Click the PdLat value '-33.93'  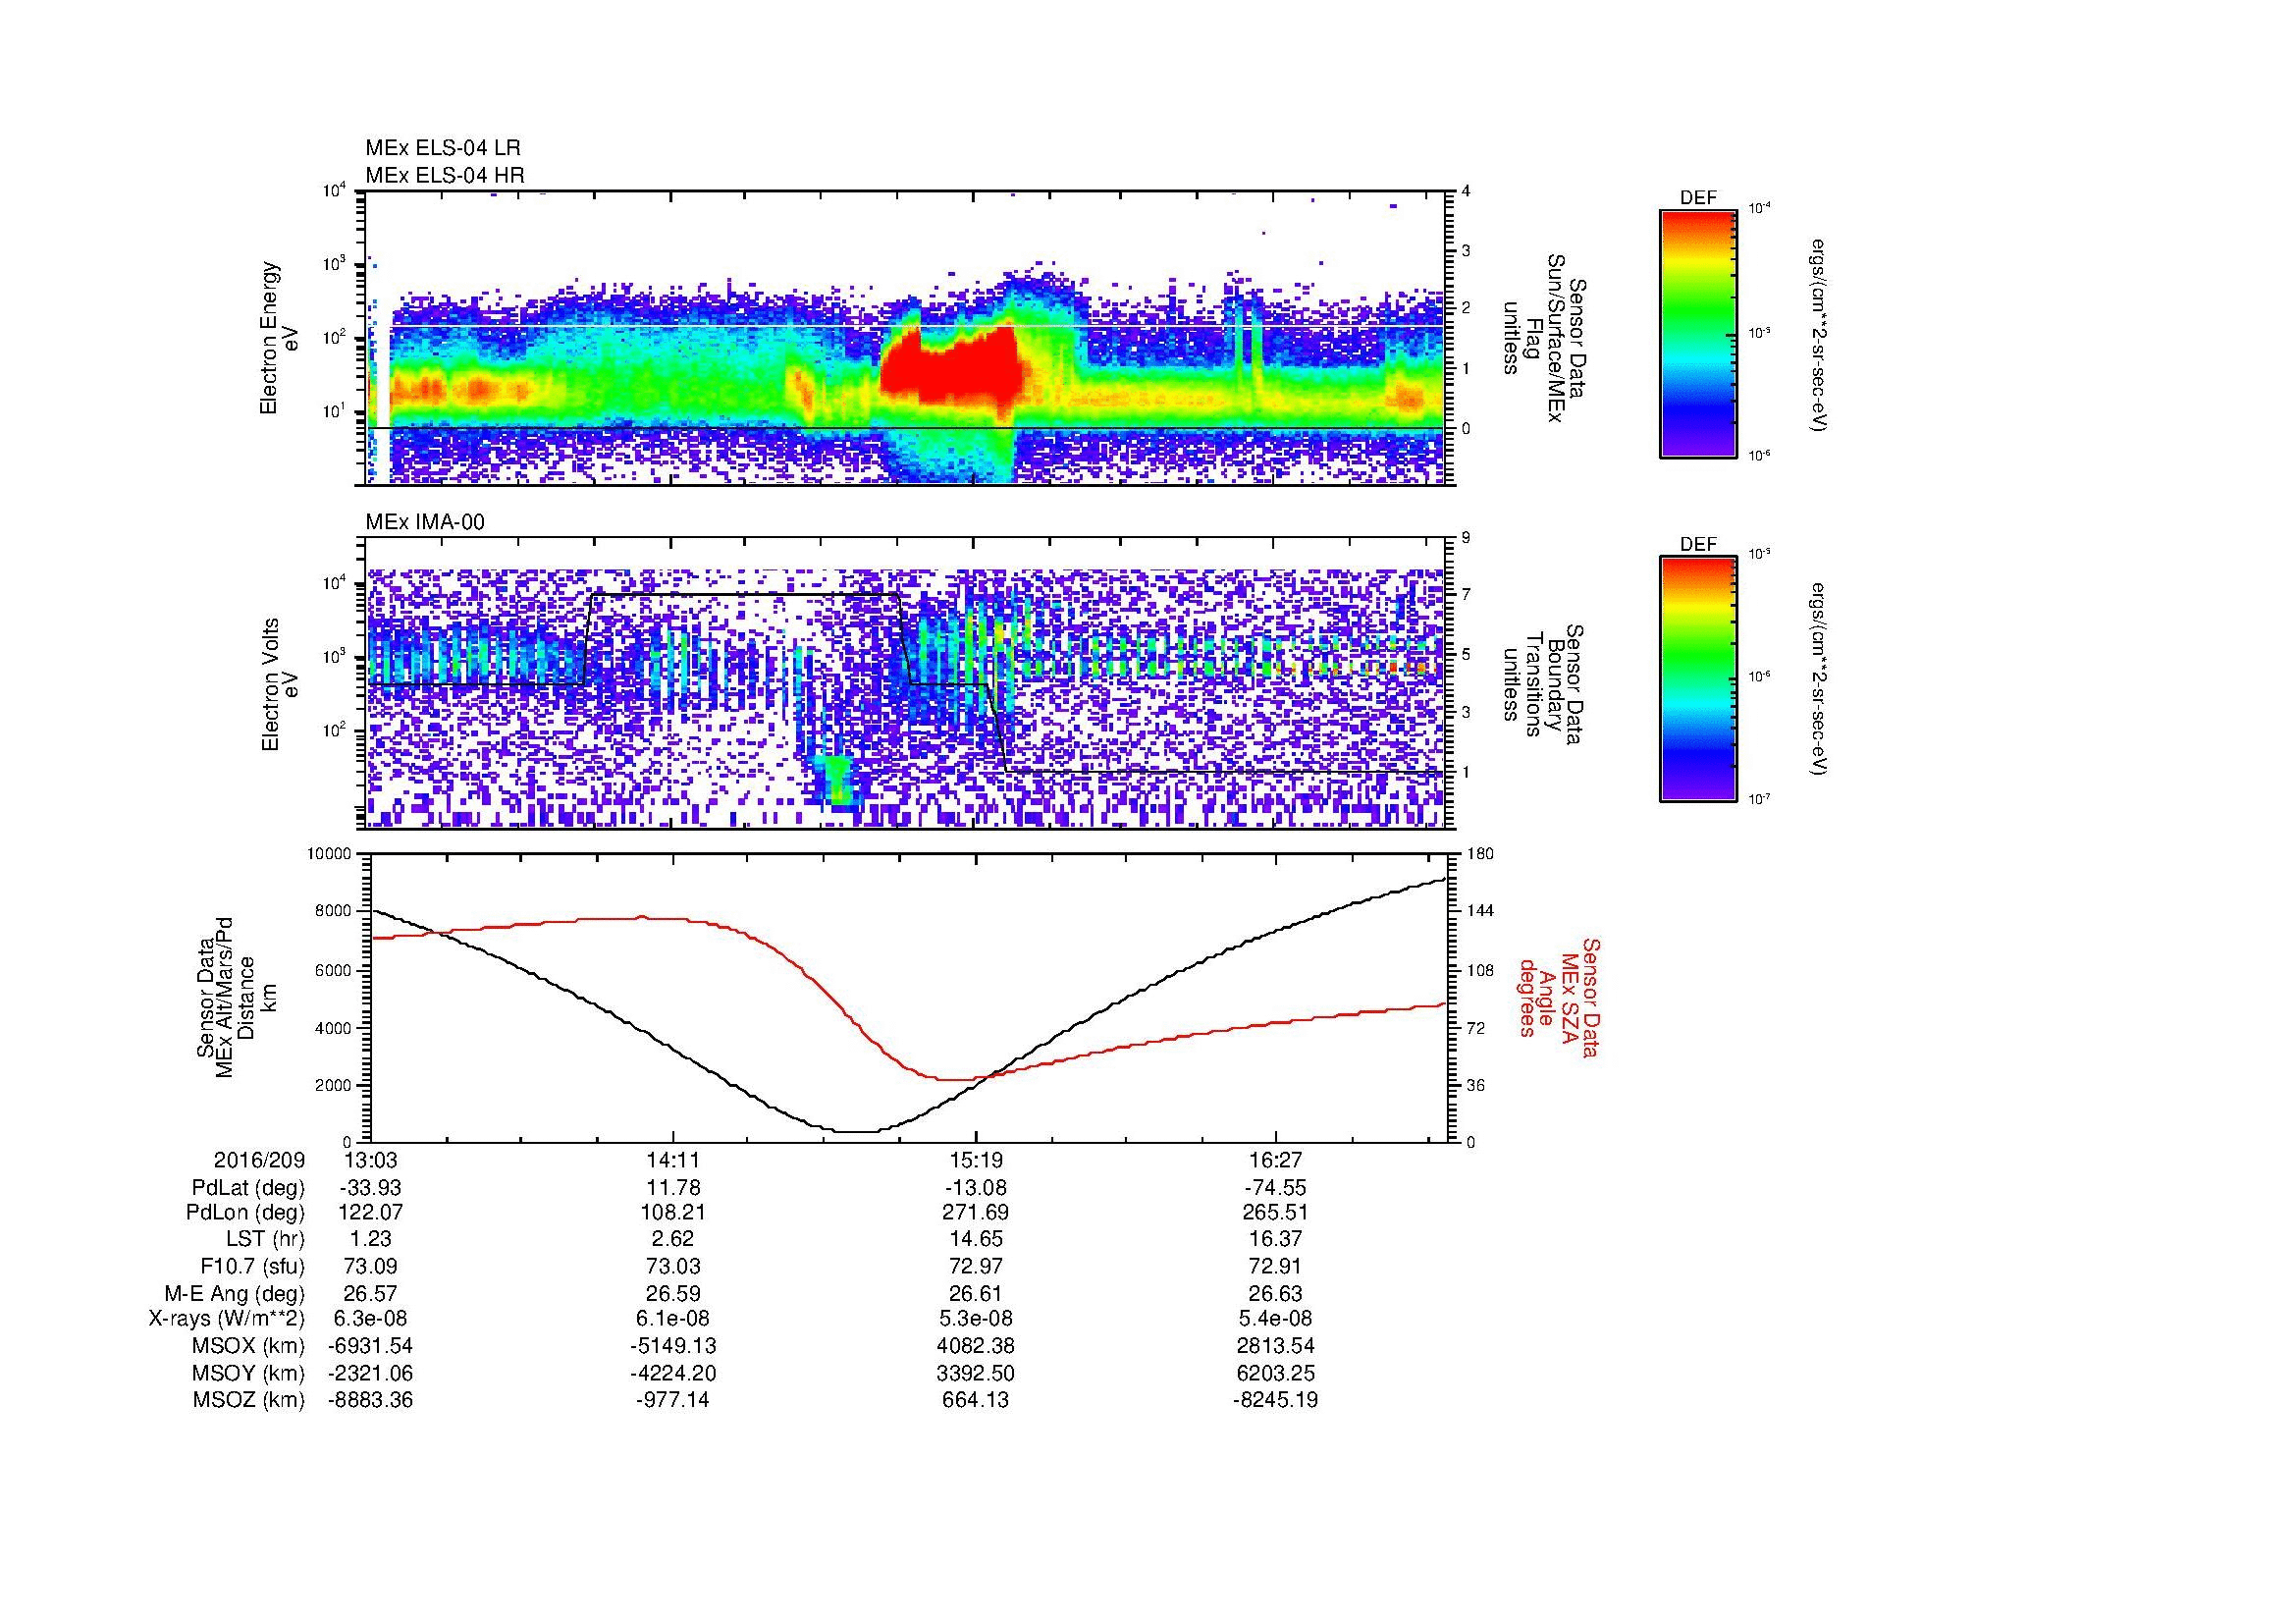coord(370,1188)
